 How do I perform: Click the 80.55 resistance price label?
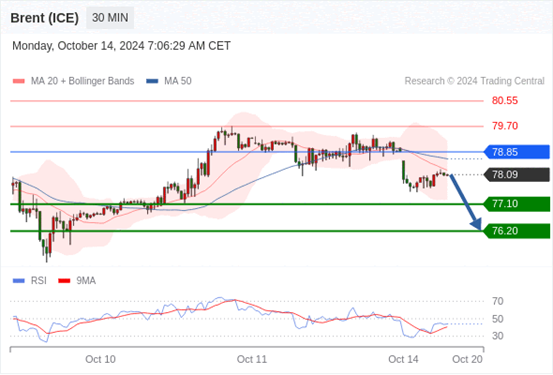click(505, 101)
